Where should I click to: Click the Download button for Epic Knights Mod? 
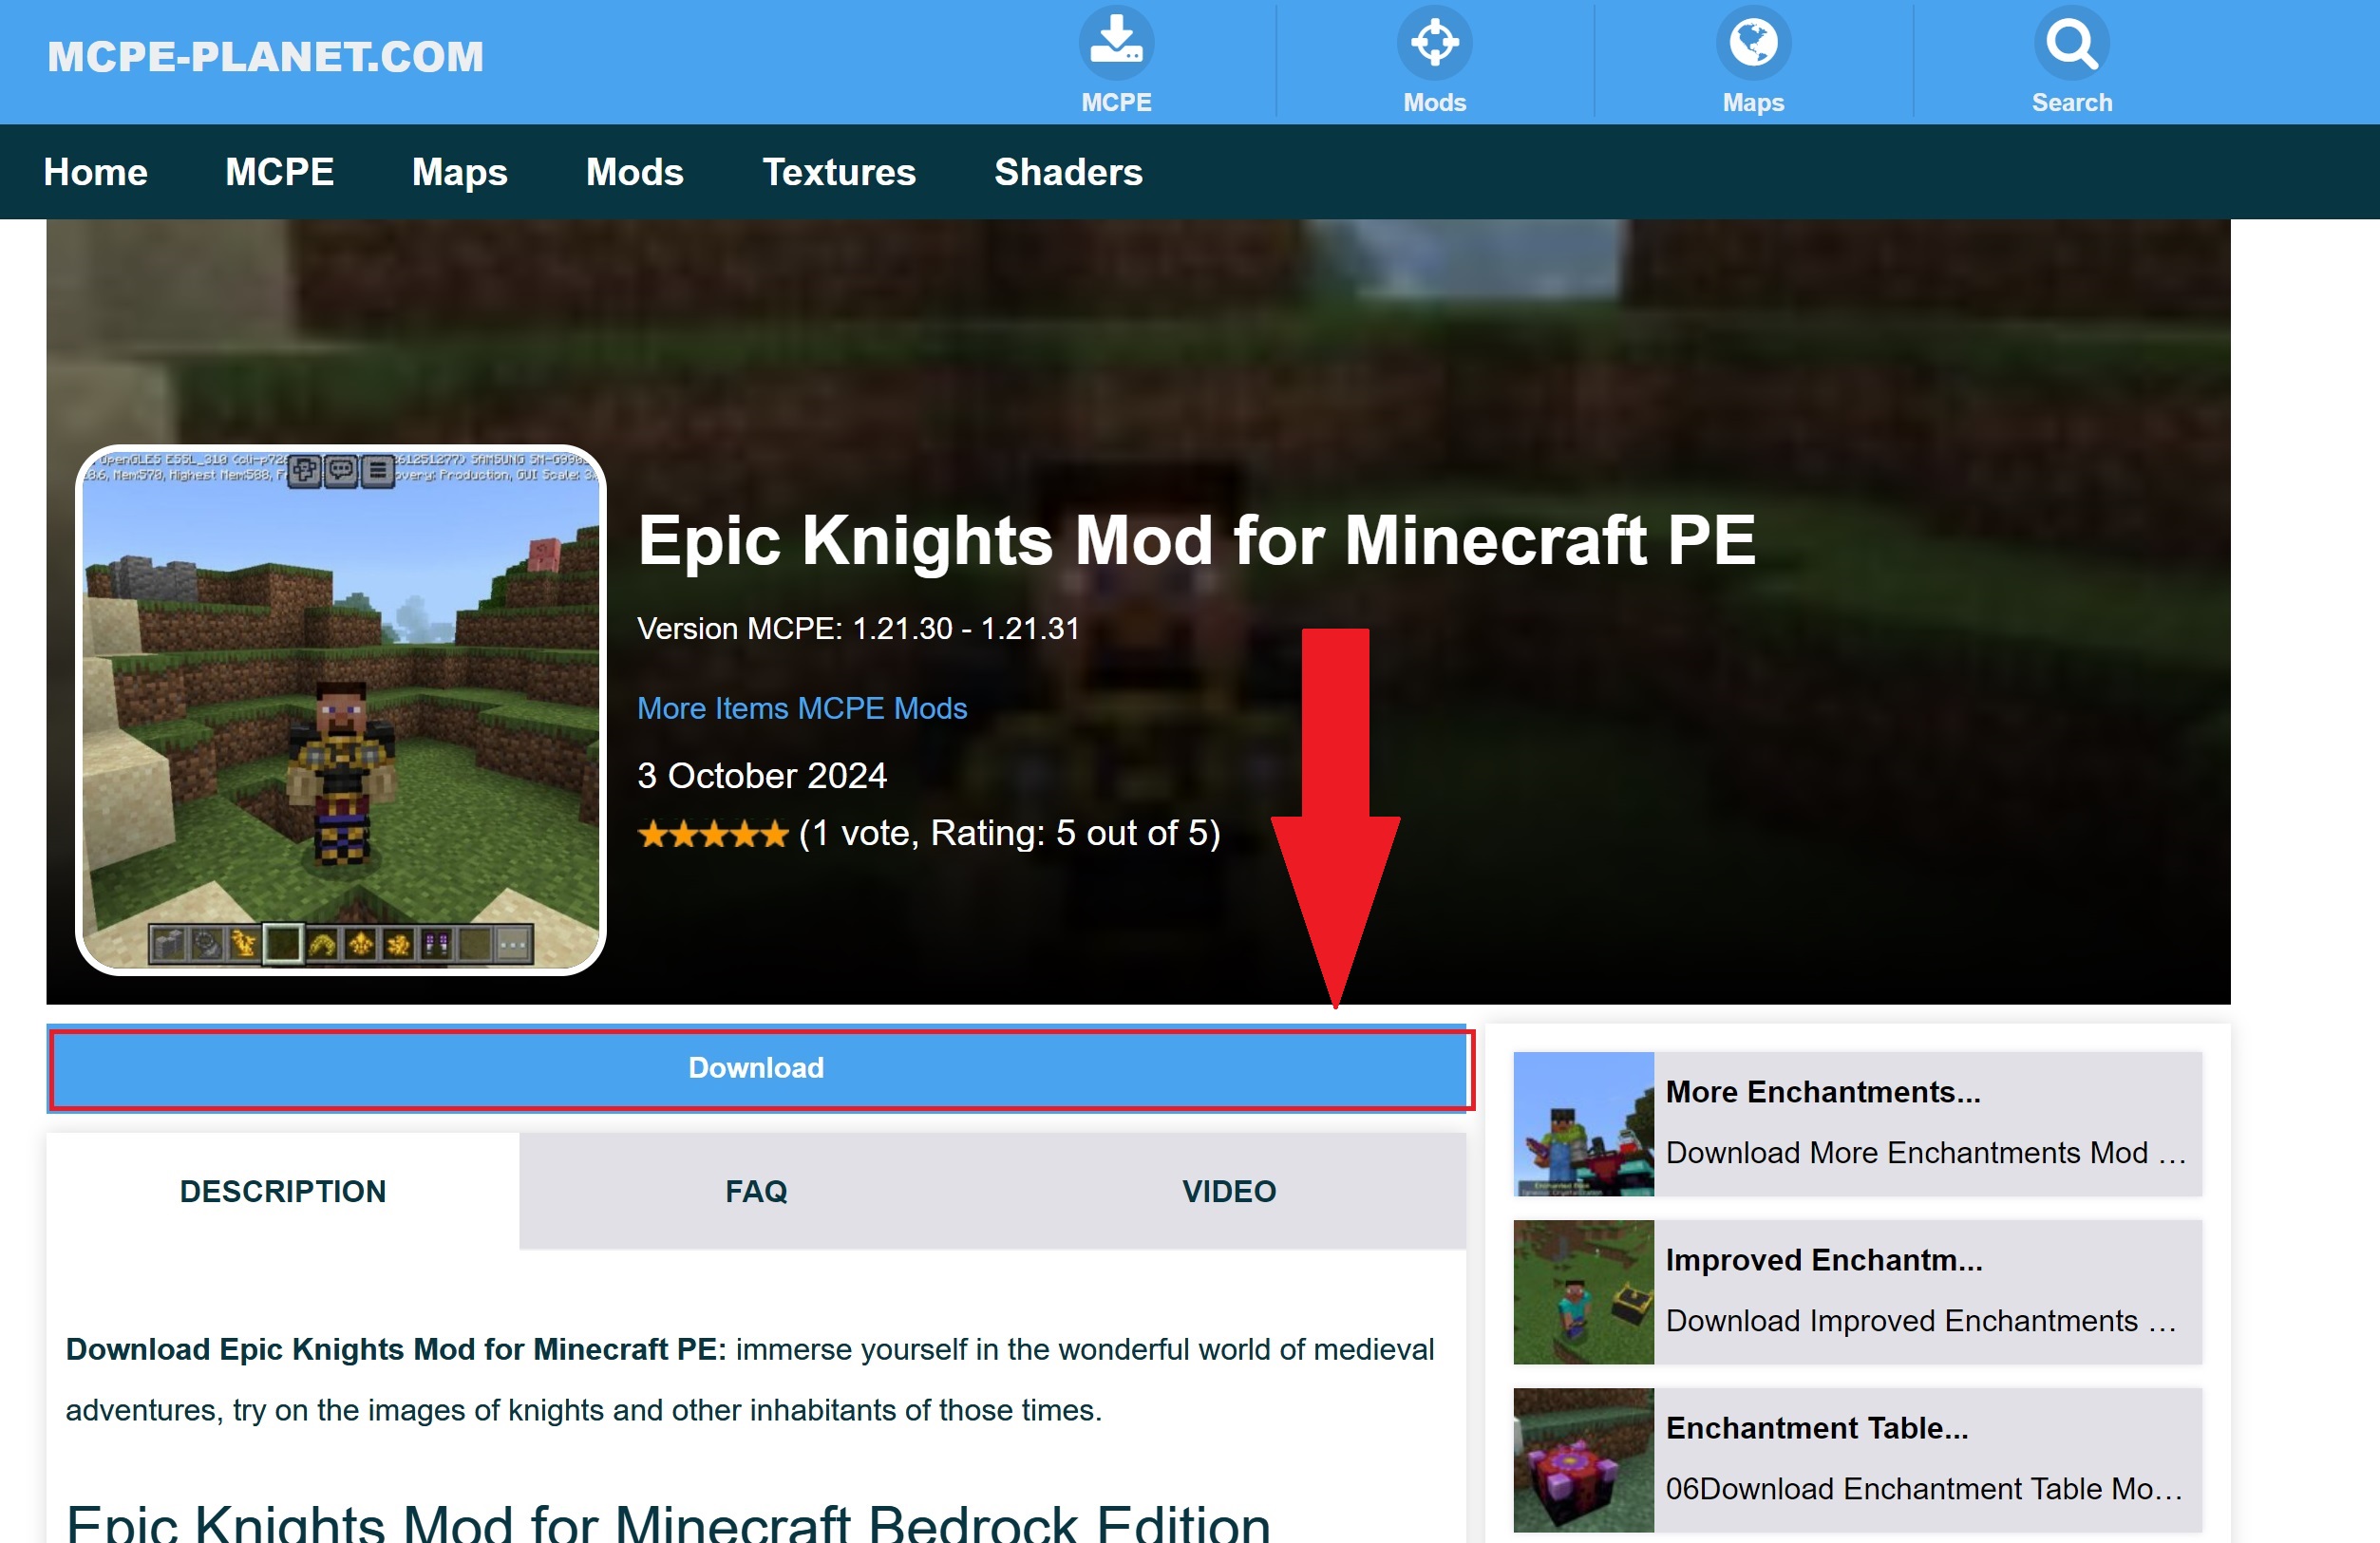tap(756, 1068)
